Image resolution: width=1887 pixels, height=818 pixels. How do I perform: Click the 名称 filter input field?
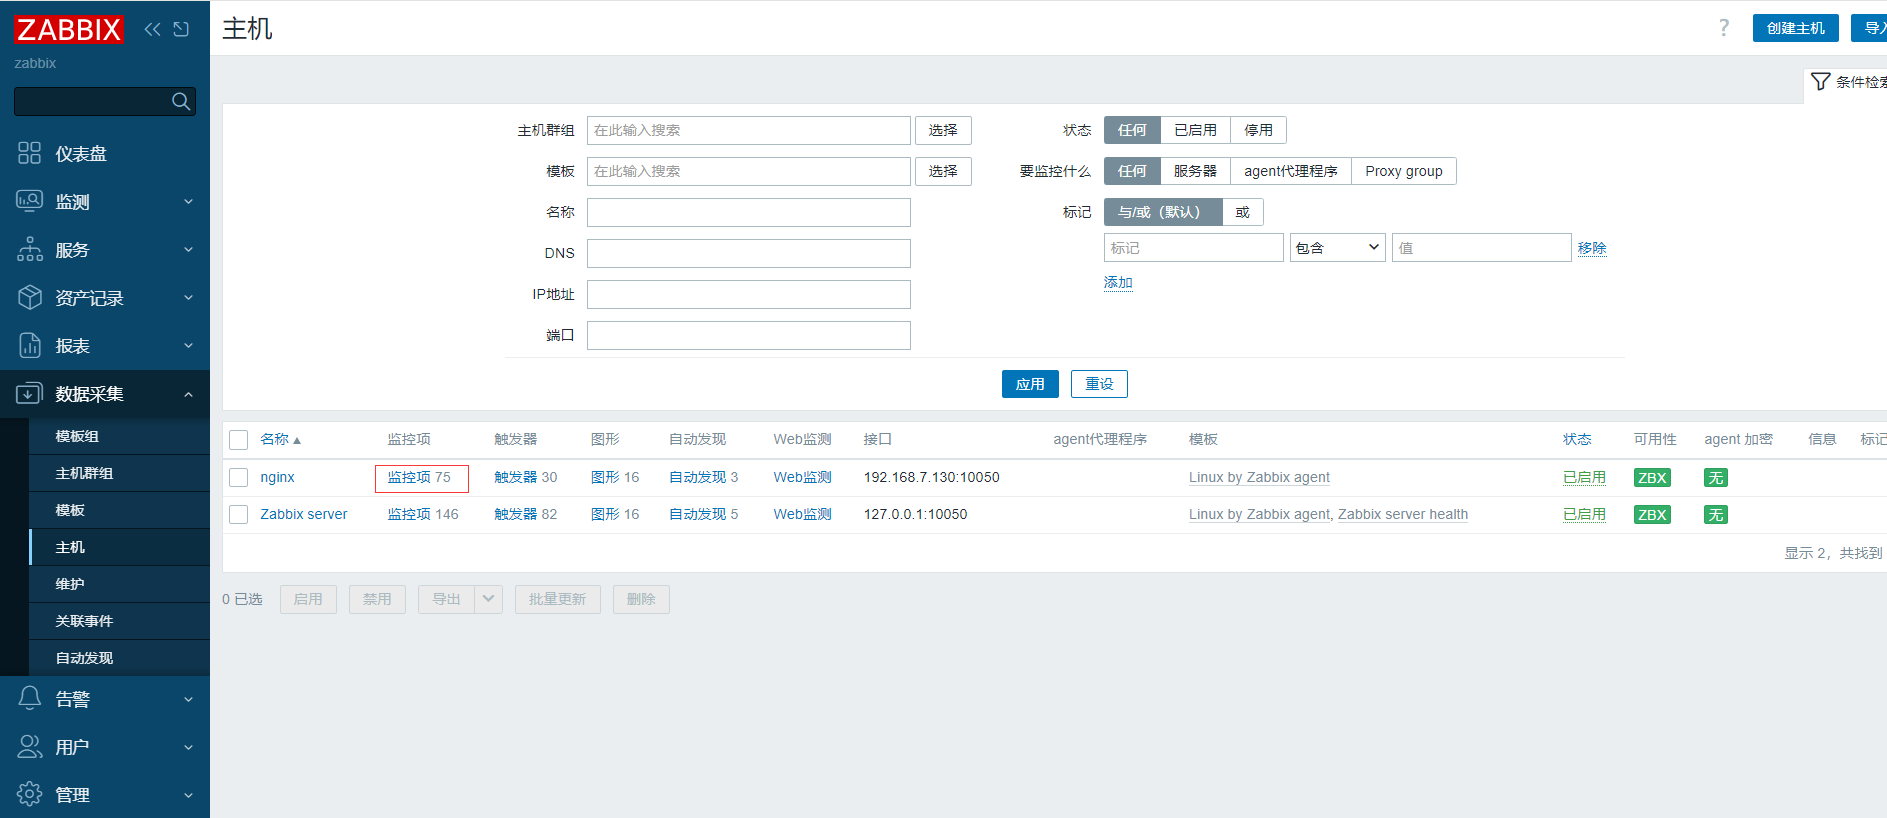click(x=749, y=212)
